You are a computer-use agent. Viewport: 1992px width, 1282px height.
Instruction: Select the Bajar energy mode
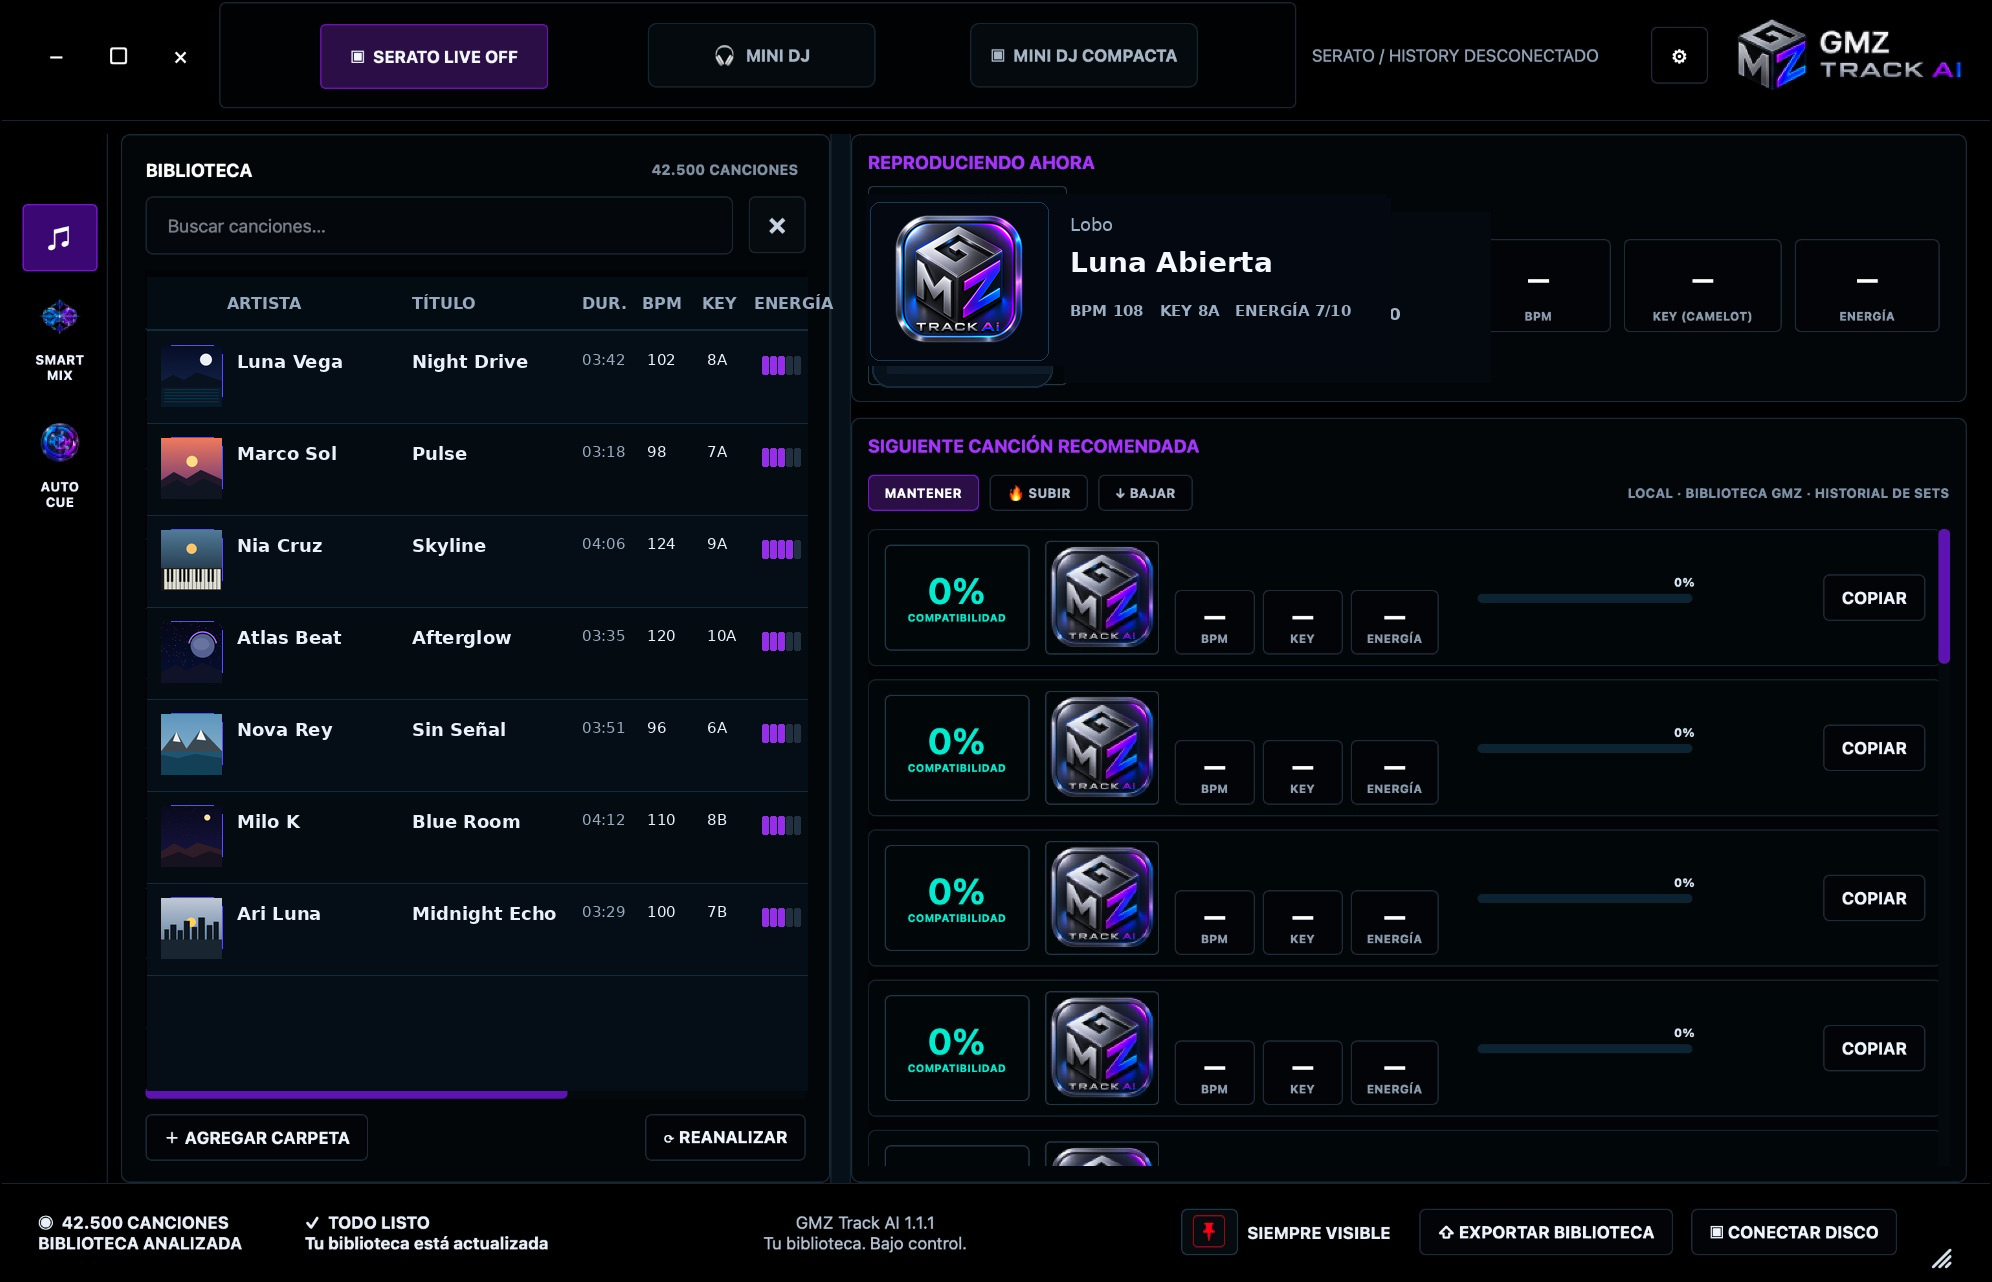(x=1145, y=493)
